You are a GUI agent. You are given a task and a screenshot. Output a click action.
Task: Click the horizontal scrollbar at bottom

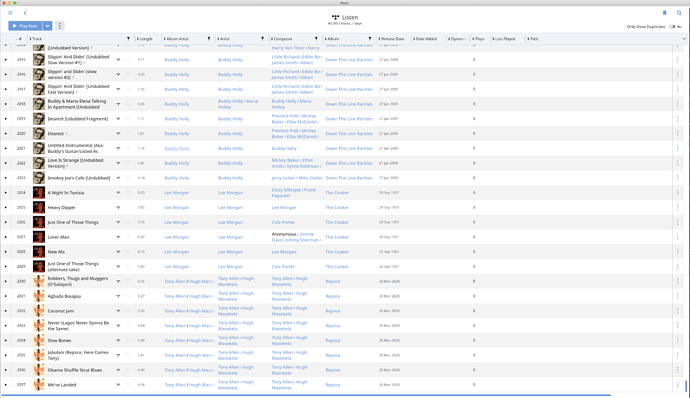306,395
